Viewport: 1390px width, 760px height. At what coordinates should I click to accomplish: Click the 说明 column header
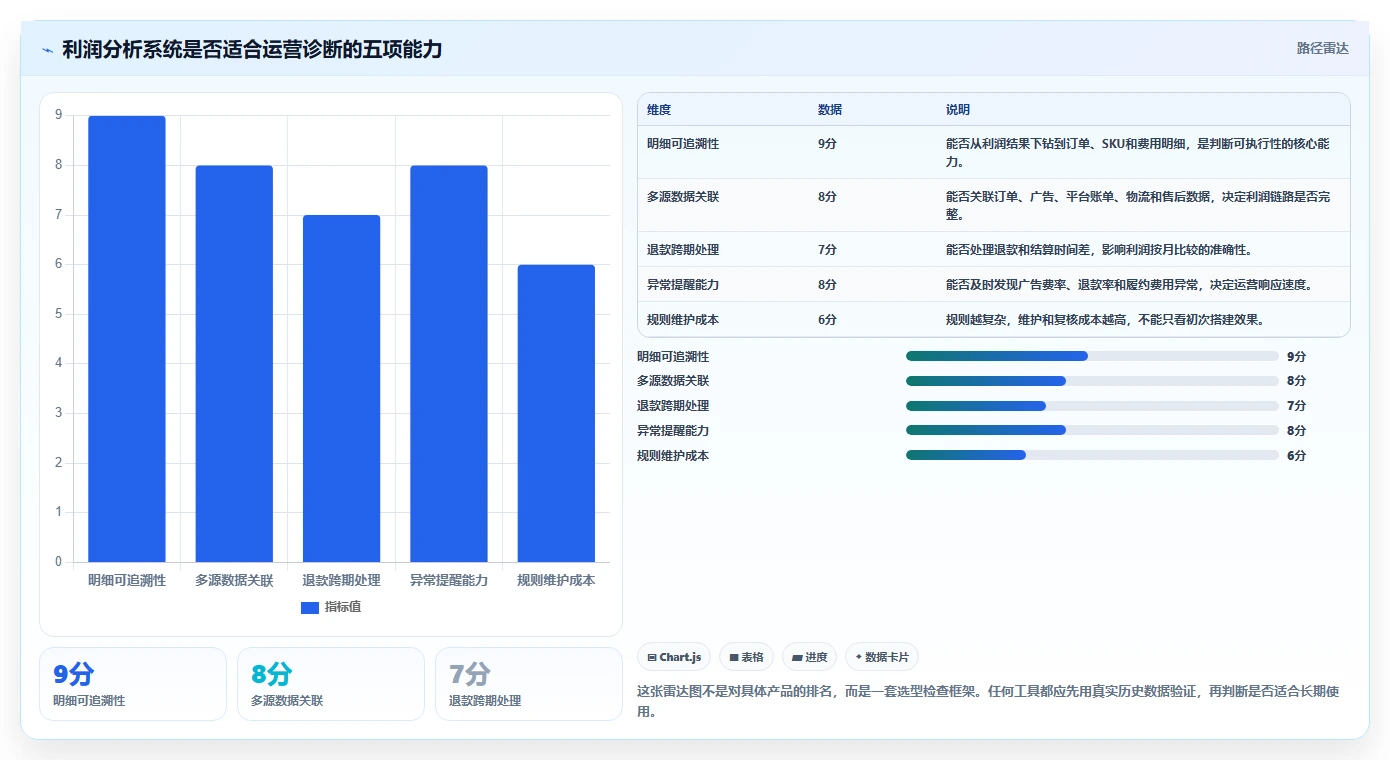point(958,110)
